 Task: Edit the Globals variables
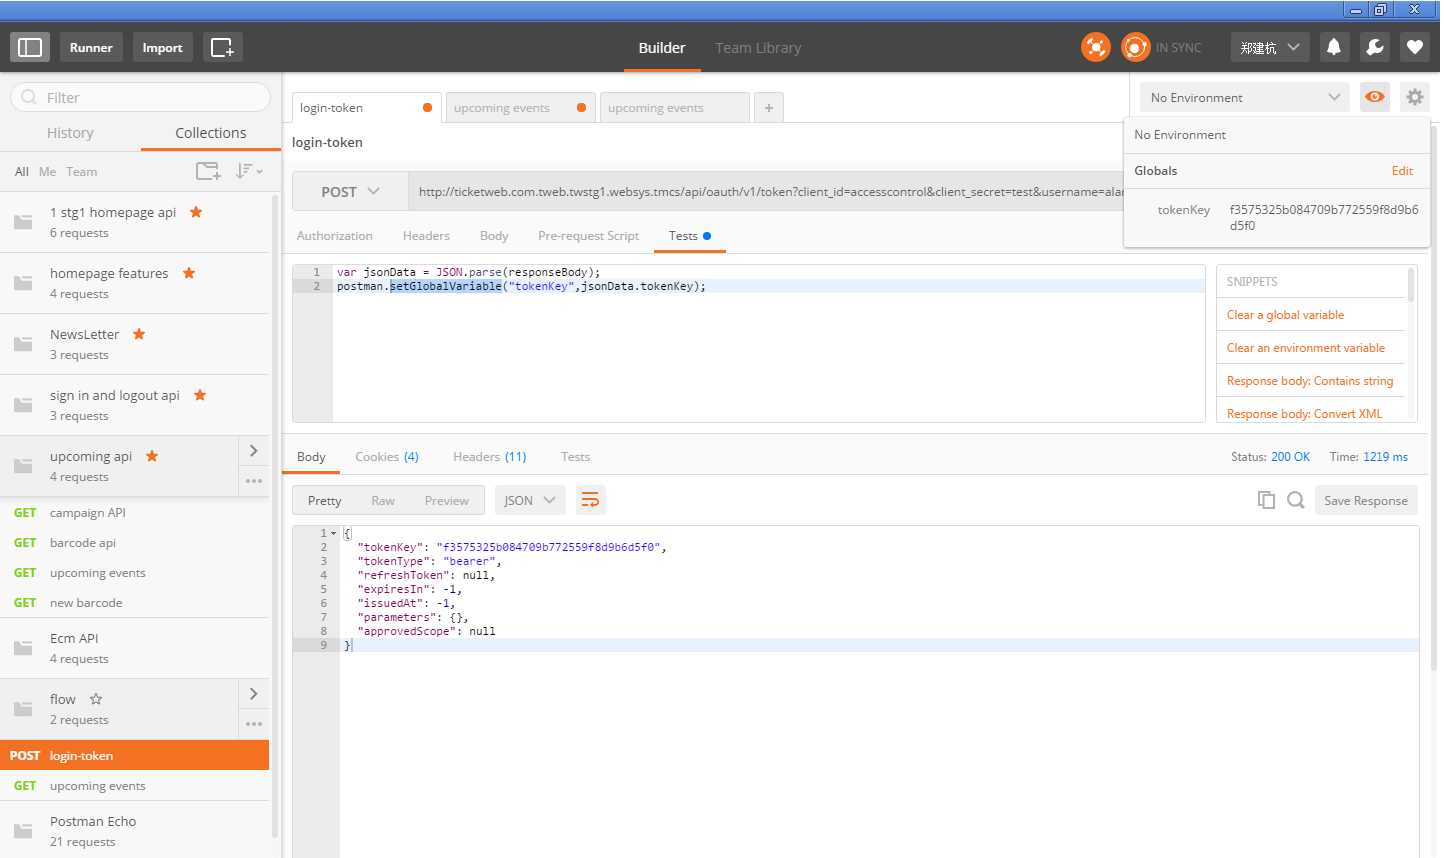click(x=1402, y=171)
